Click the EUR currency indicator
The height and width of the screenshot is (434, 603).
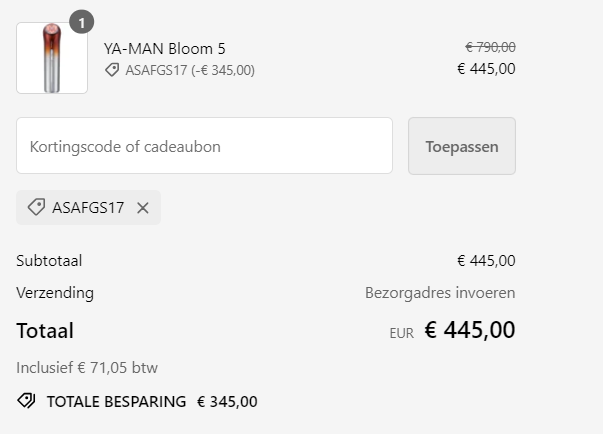point(401,333)
